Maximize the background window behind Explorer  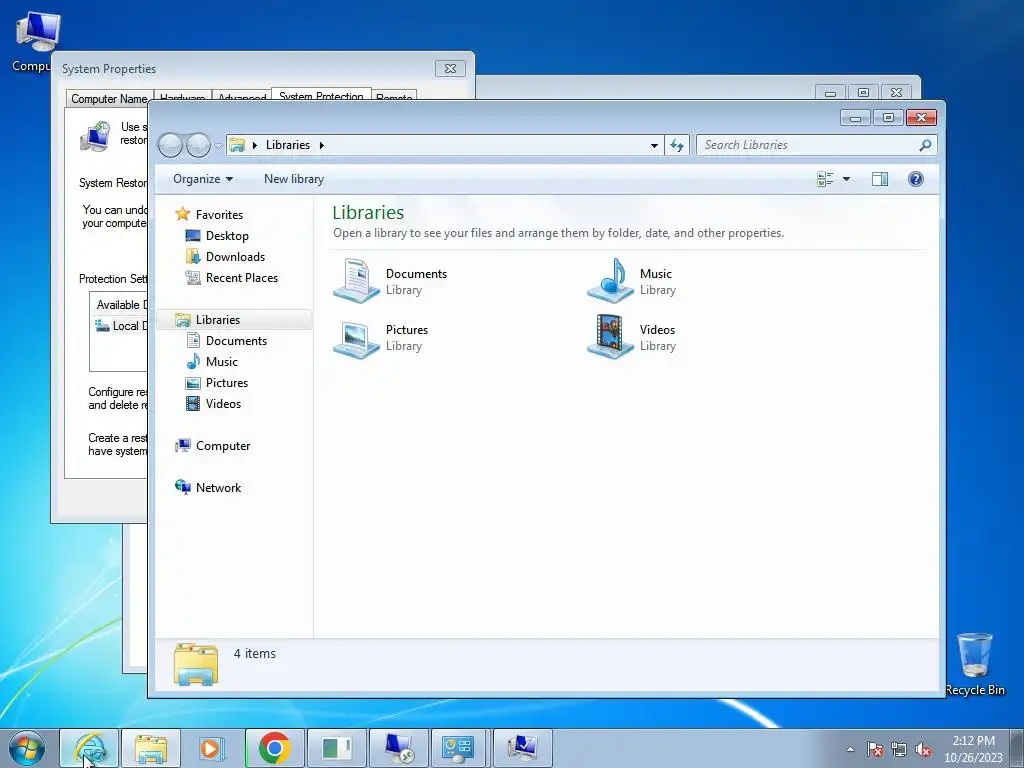[863, 93]
